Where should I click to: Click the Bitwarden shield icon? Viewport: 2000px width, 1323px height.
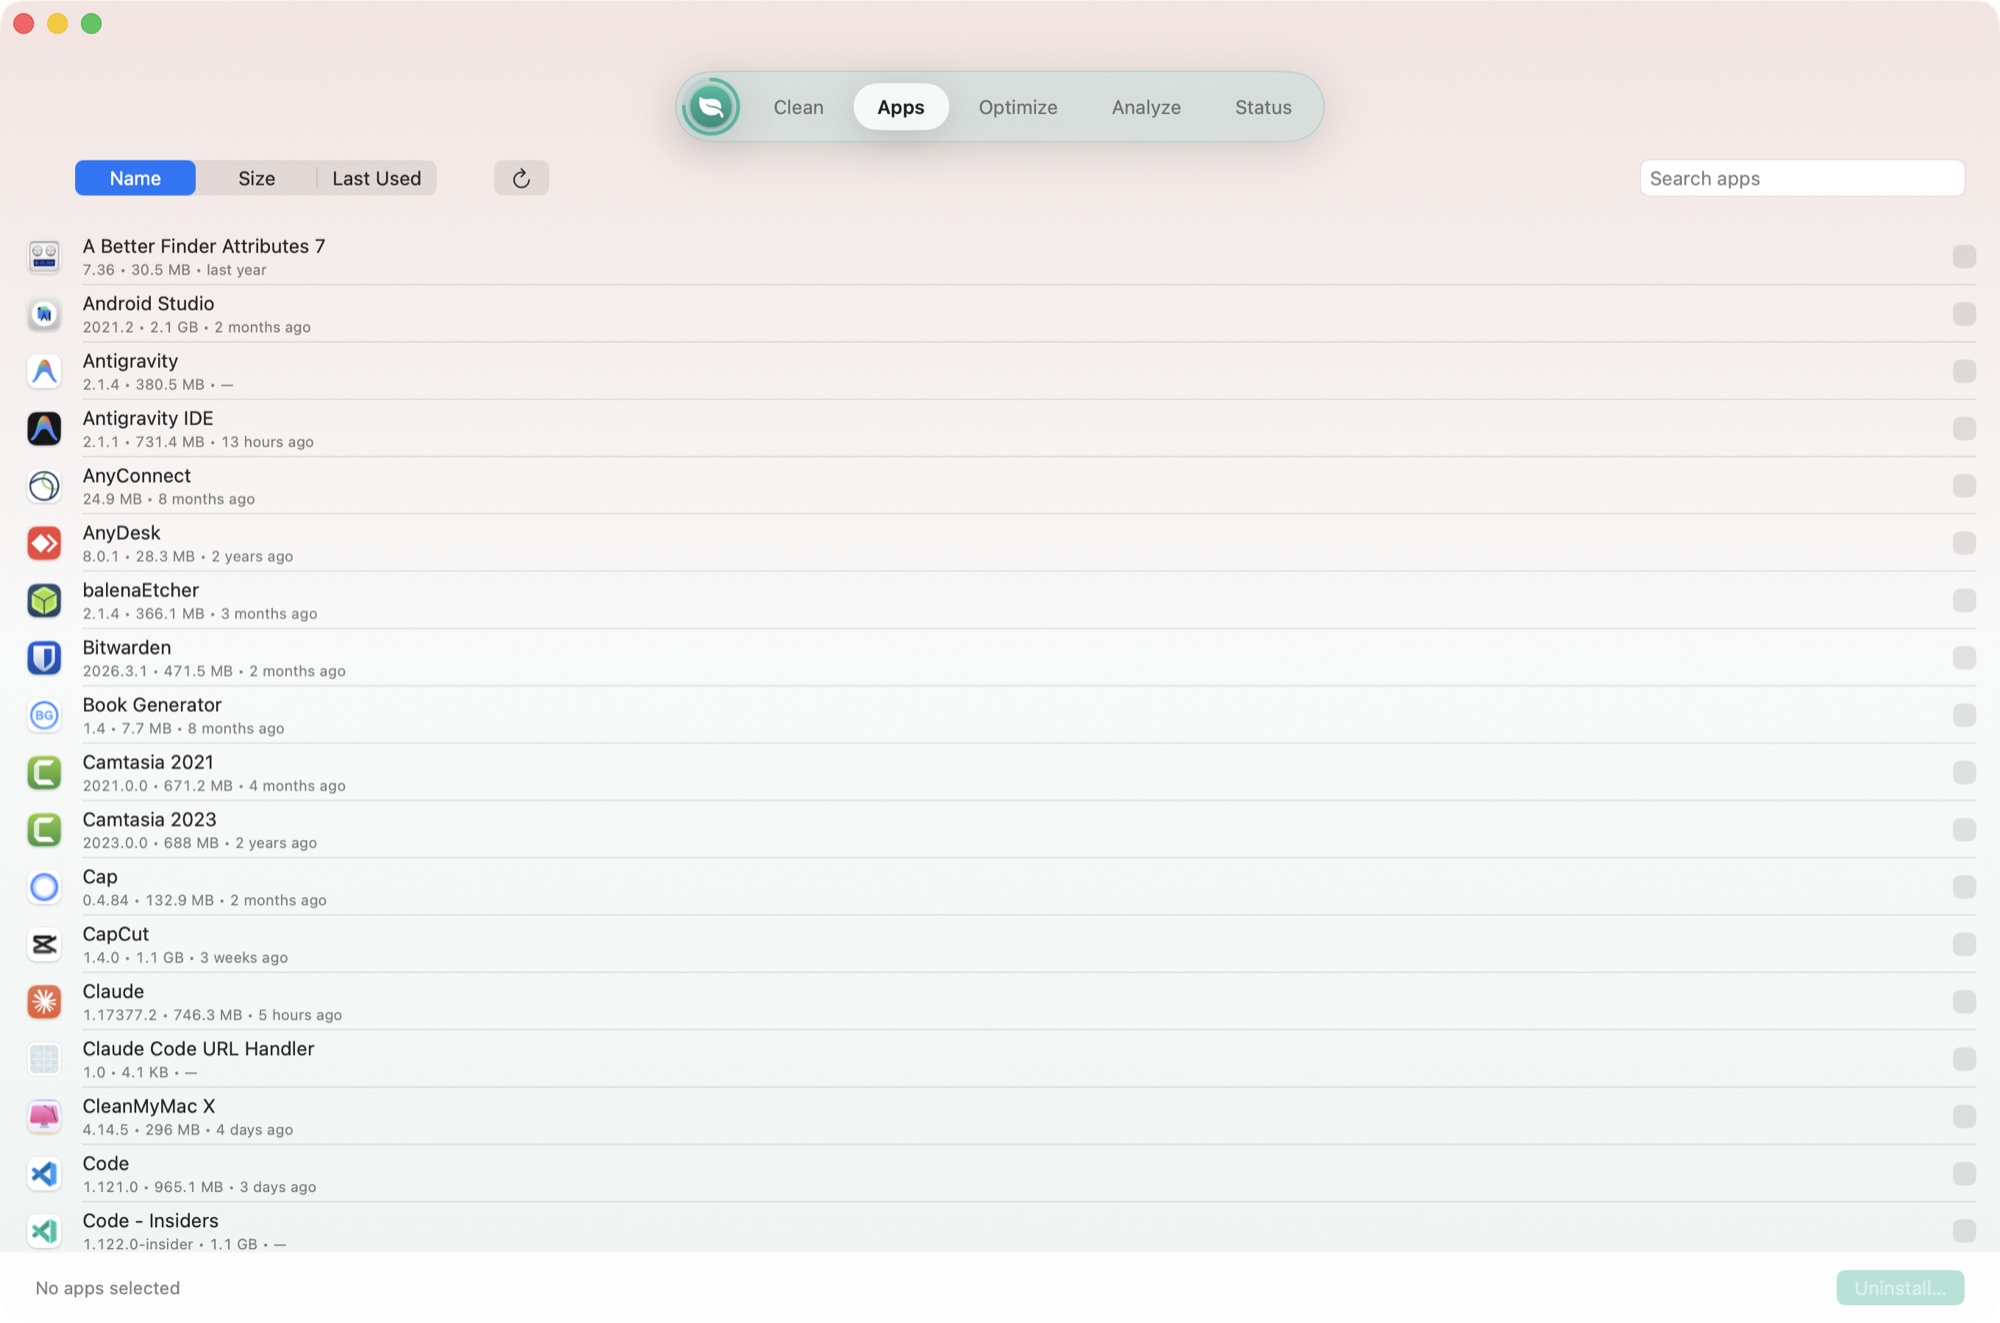pos(44,658)
